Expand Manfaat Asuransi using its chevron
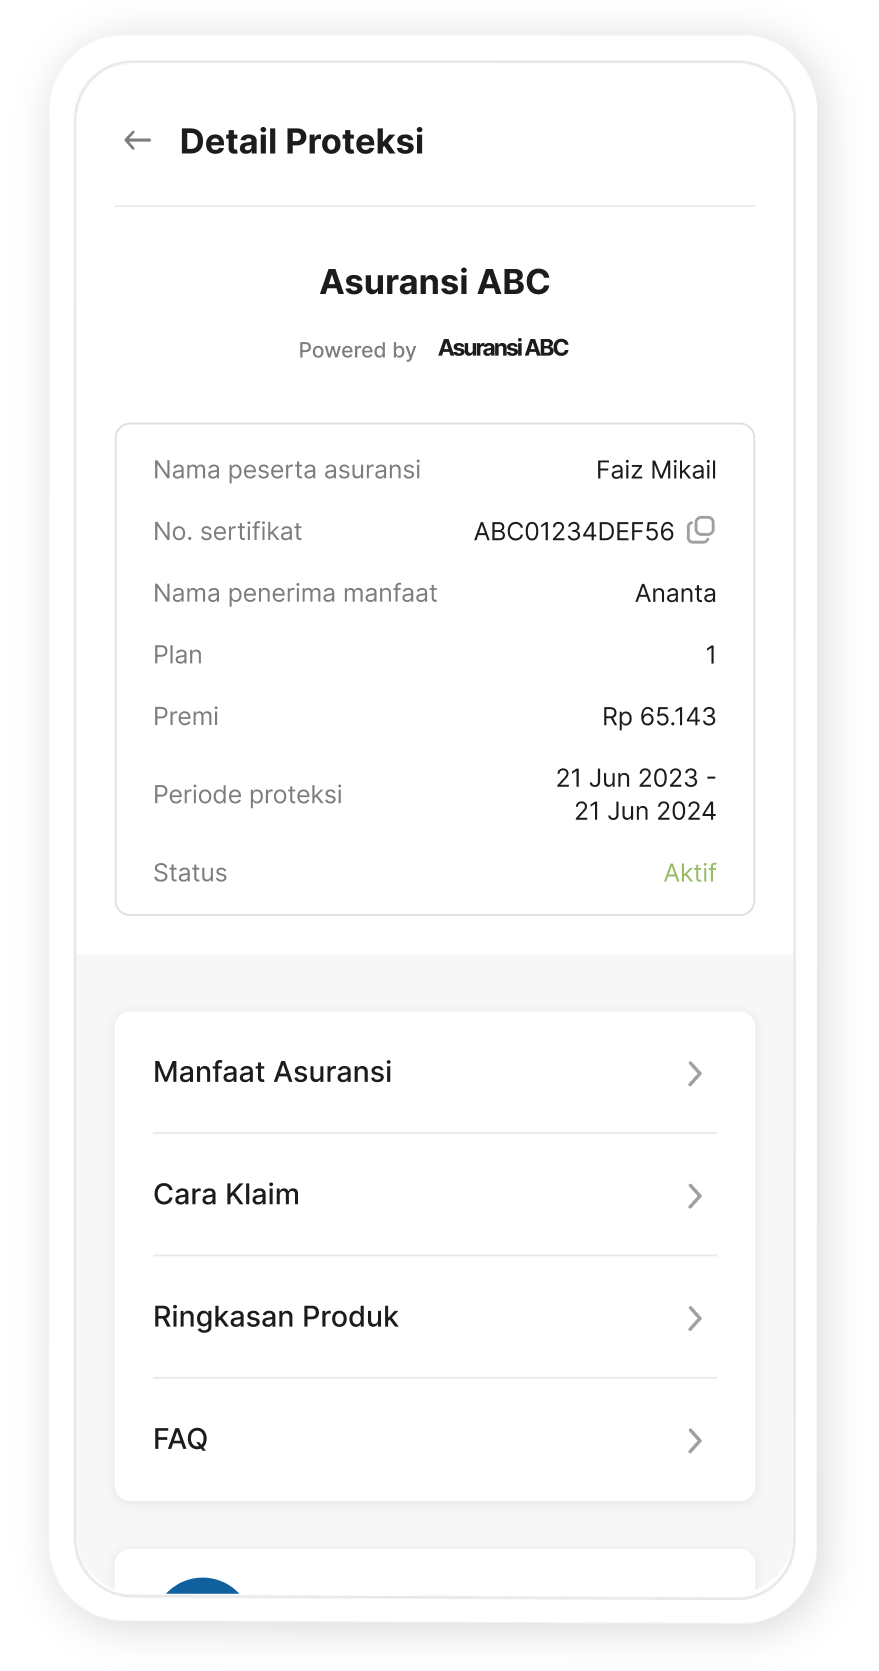The image size is (879, 1671). (x=695, y=1073)
